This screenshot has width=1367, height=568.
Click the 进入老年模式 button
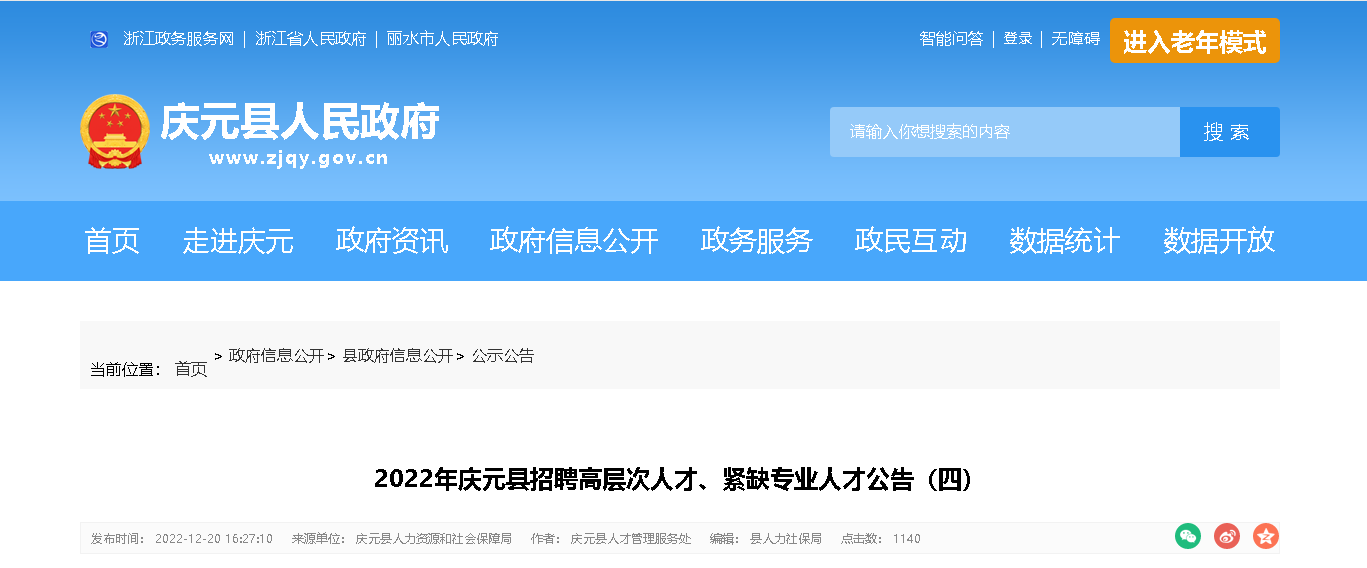[1194, 41]
